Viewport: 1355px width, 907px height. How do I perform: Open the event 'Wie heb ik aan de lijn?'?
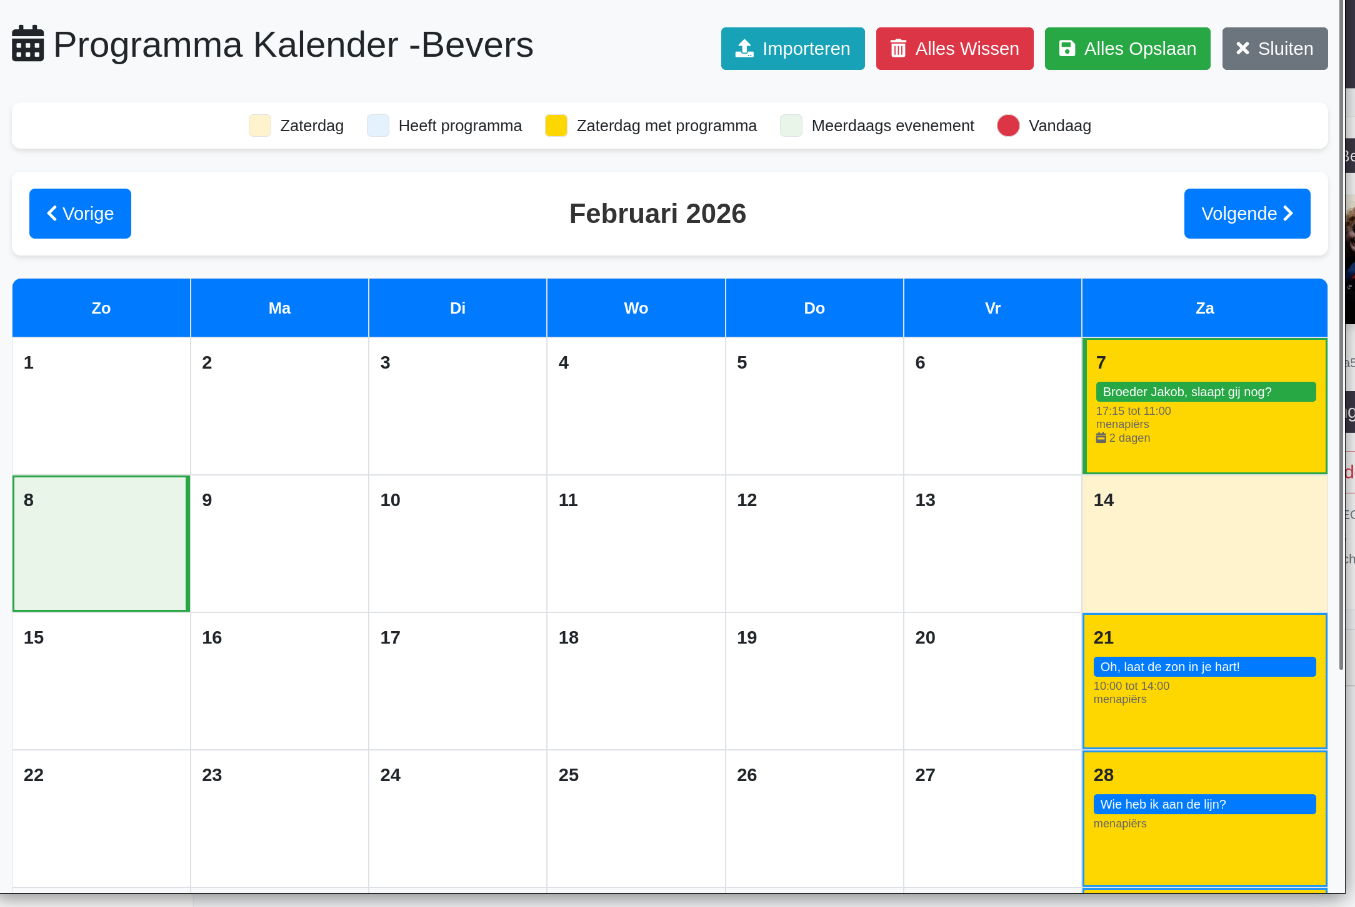tap(1204, 803)
